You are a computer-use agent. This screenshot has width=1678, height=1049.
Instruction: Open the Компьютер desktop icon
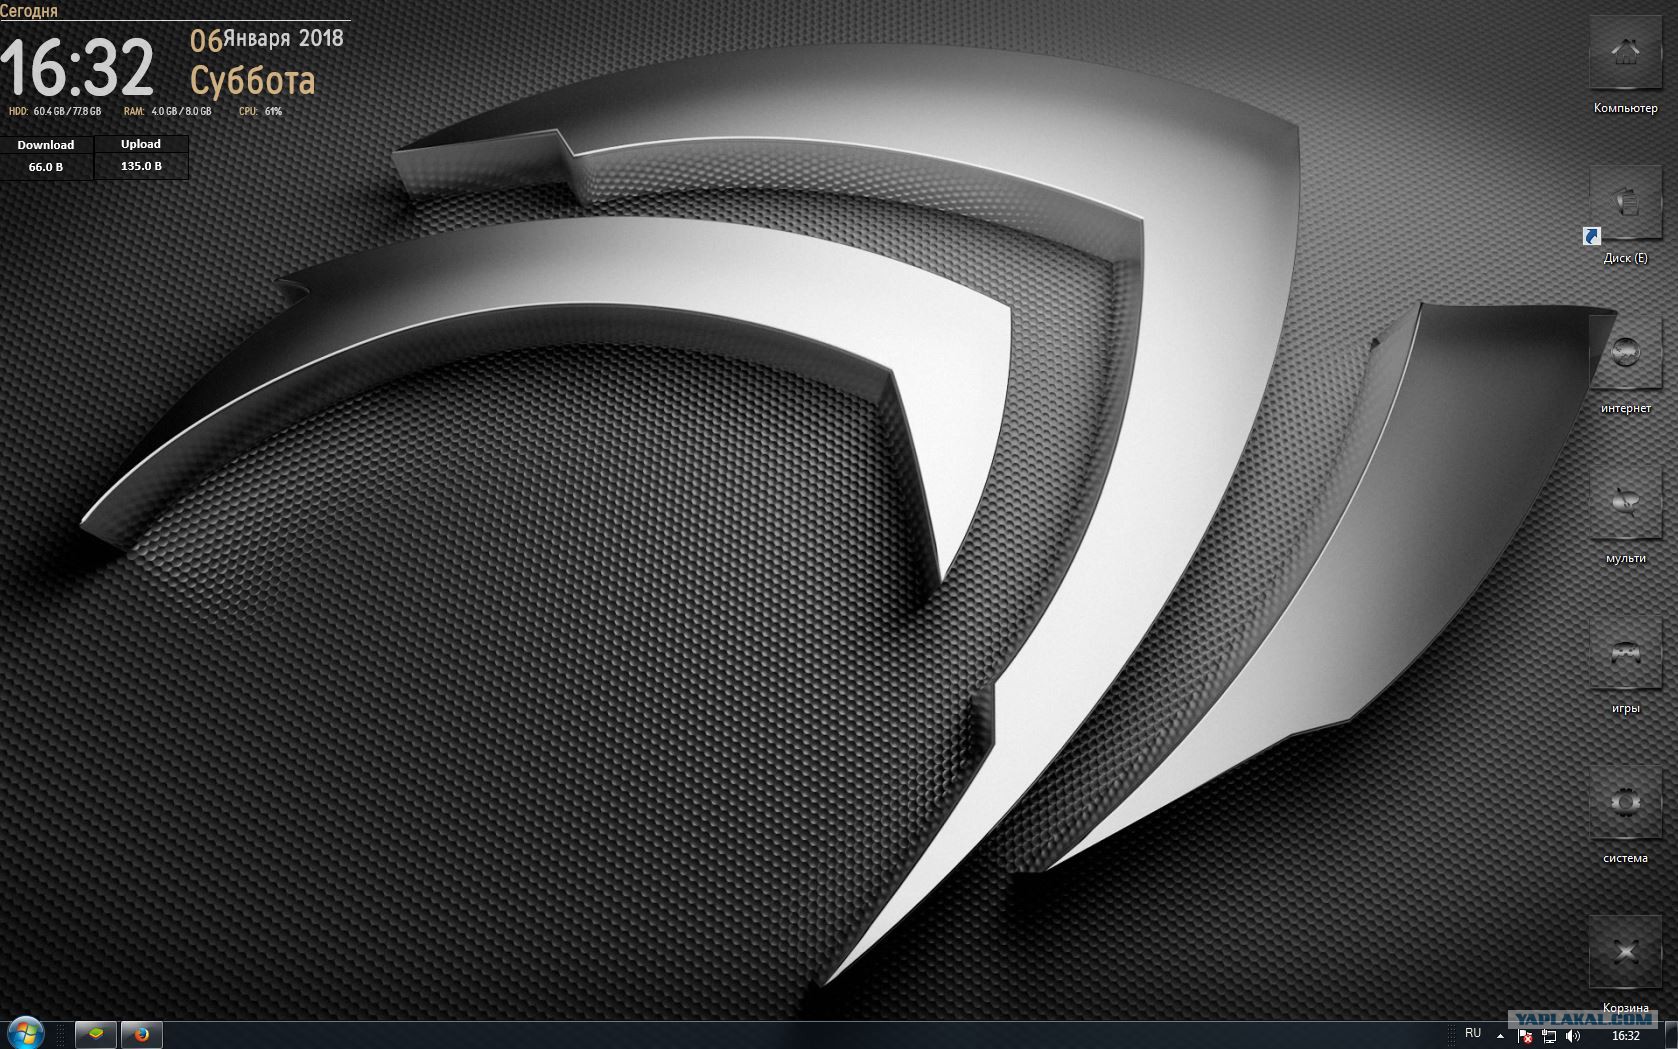pyautogui.click(x=1625, y=52)
